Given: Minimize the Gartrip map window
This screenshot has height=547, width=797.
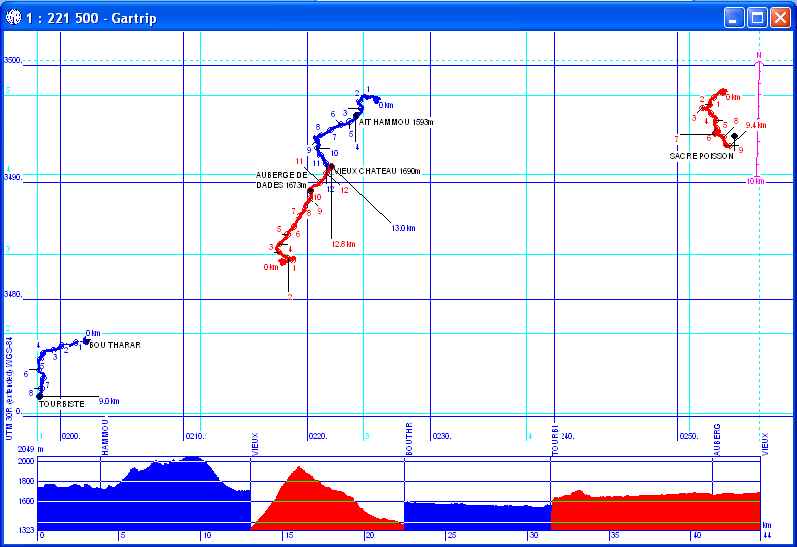Looking at the screenshot, I should click(x=735, y=17).
